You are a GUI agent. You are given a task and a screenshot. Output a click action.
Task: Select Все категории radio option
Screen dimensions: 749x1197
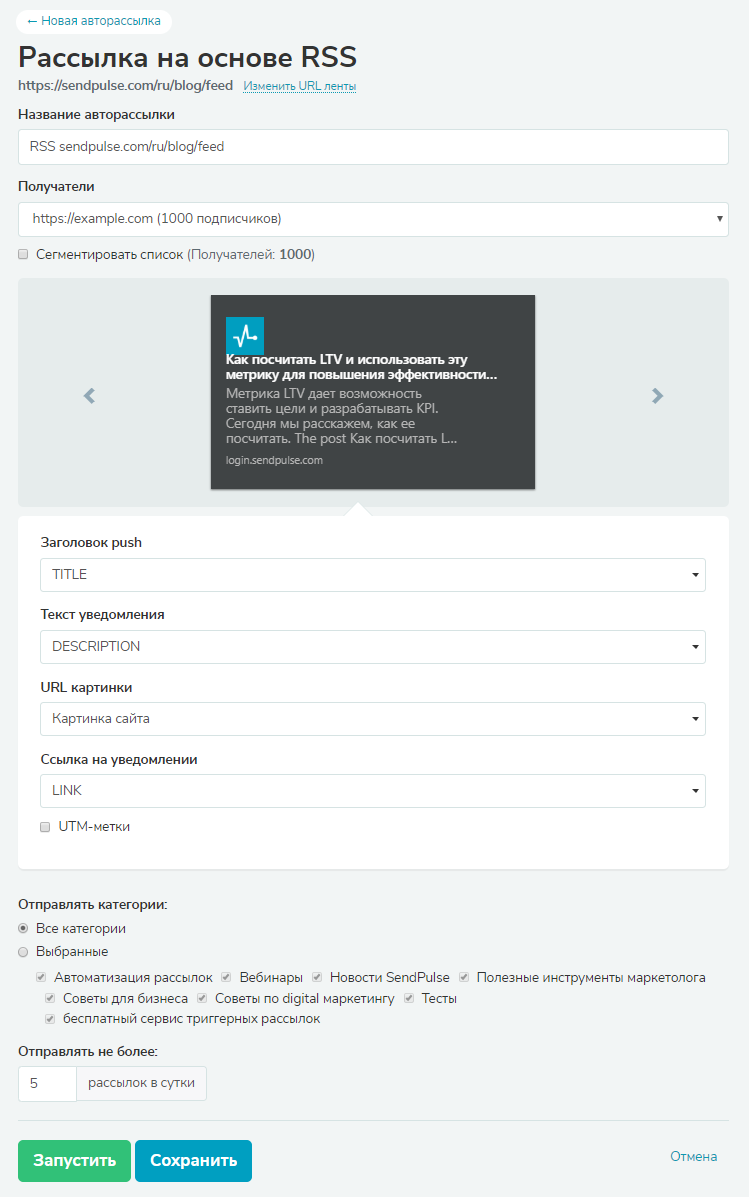coord(23,928)
